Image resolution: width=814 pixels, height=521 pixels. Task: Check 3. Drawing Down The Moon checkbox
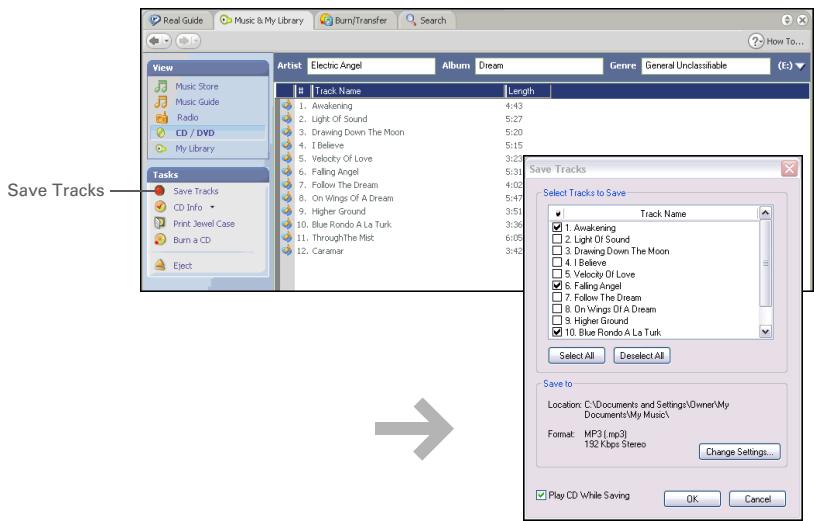(557, 251)
